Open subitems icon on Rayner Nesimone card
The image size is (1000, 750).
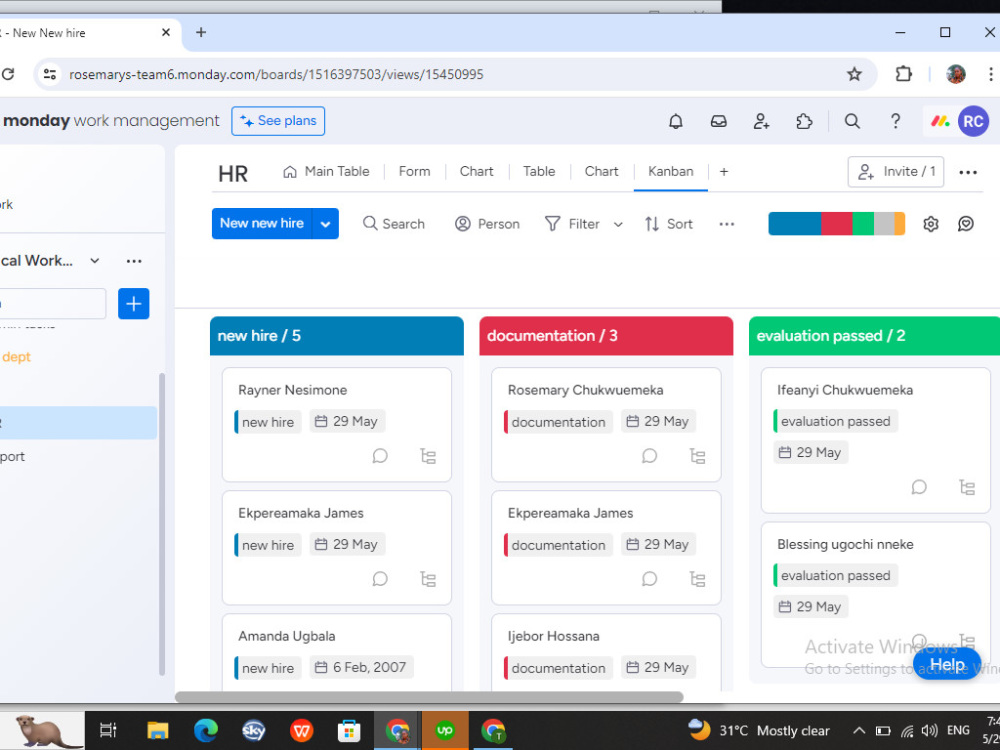[x=428, y=456]
